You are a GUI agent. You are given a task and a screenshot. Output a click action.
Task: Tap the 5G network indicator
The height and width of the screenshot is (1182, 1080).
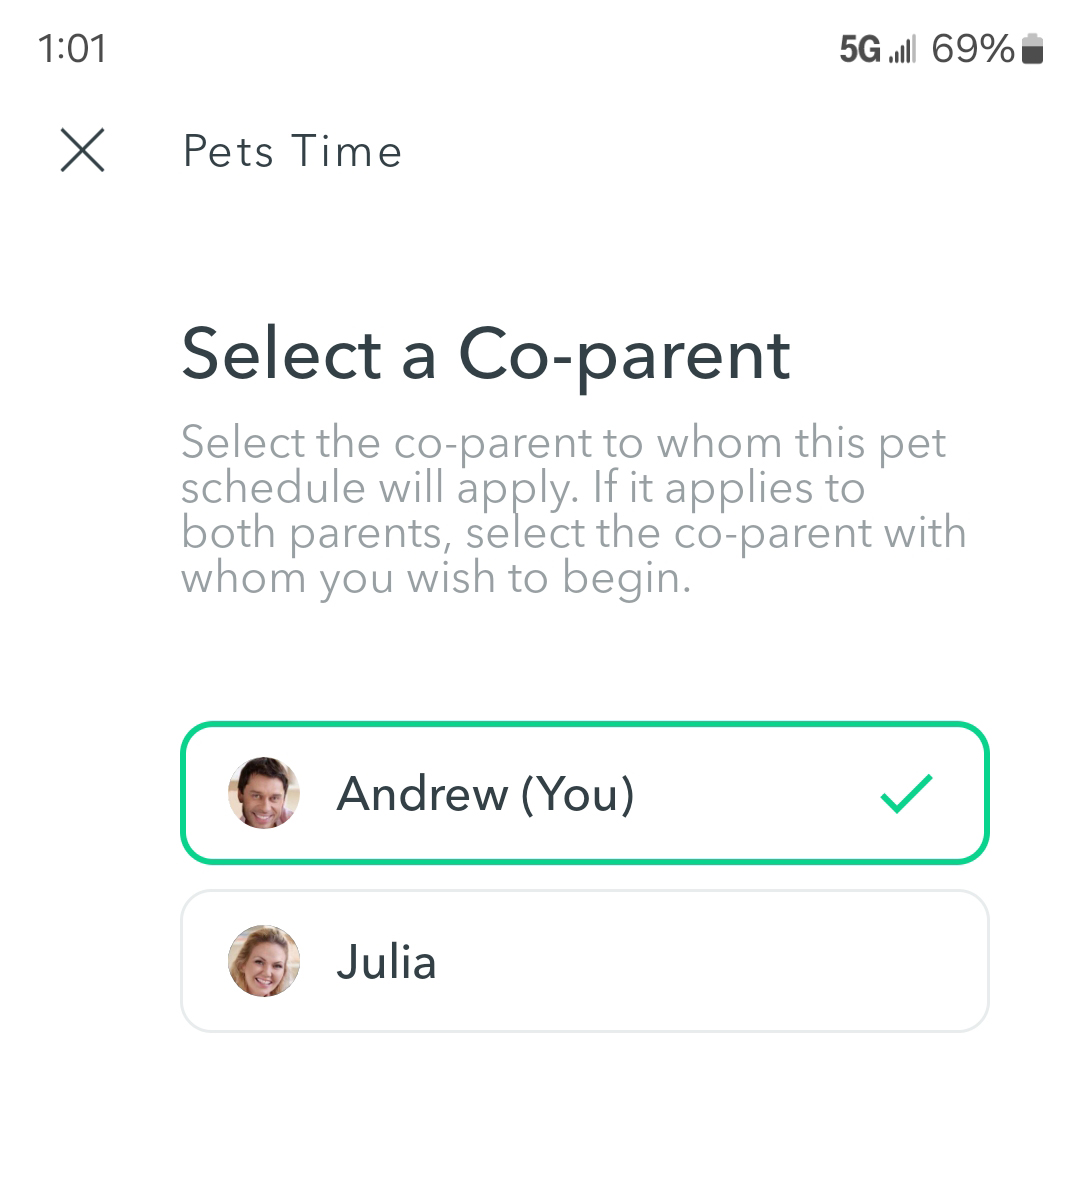pos(859,49)
